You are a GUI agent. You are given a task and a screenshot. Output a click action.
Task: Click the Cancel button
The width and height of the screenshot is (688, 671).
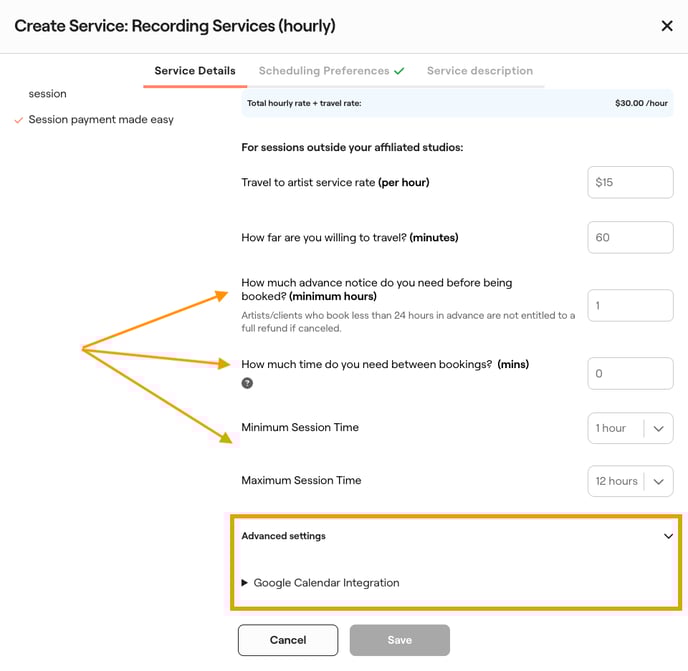coord(288,640)
